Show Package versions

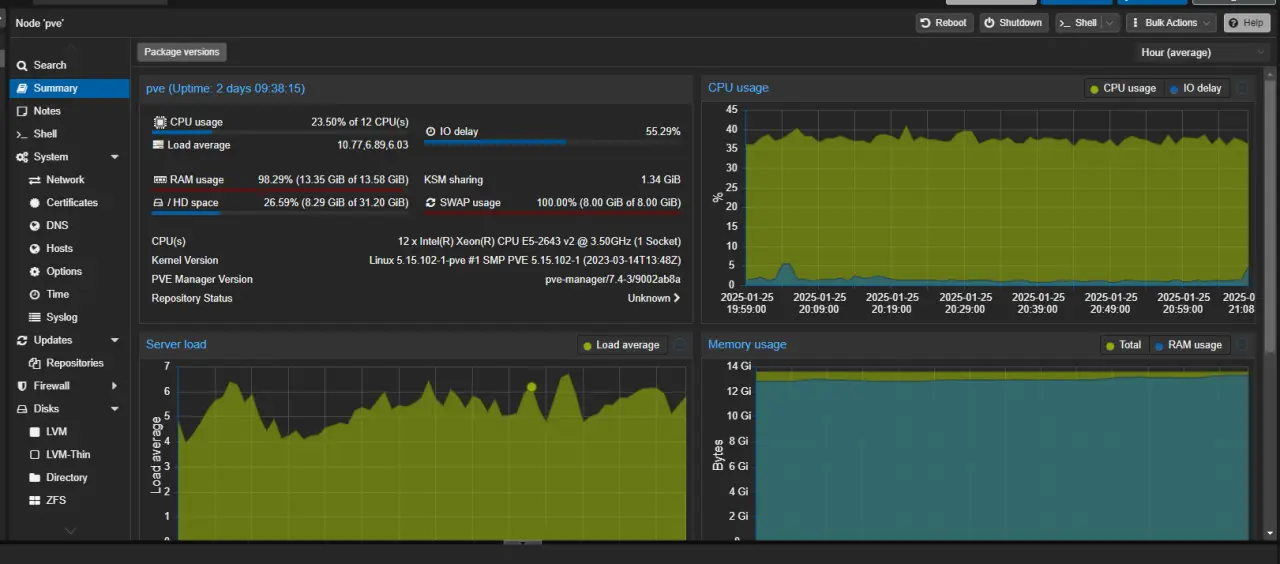[x=181, y=52]
